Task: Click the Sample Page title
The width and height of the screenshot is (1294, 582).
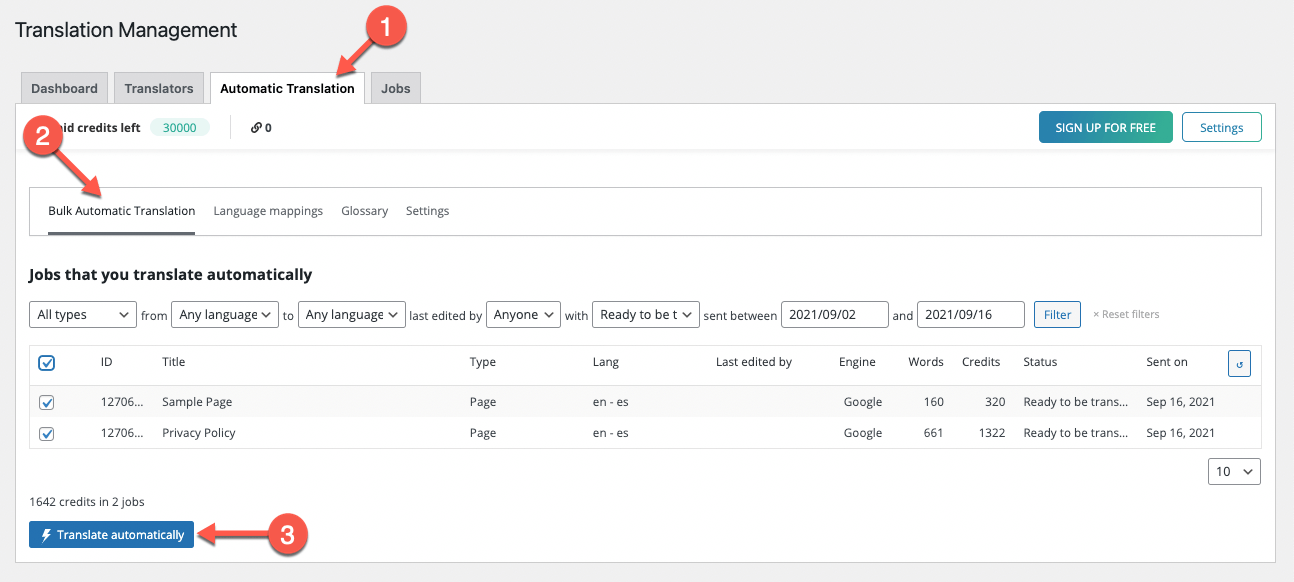Action: 197,402
